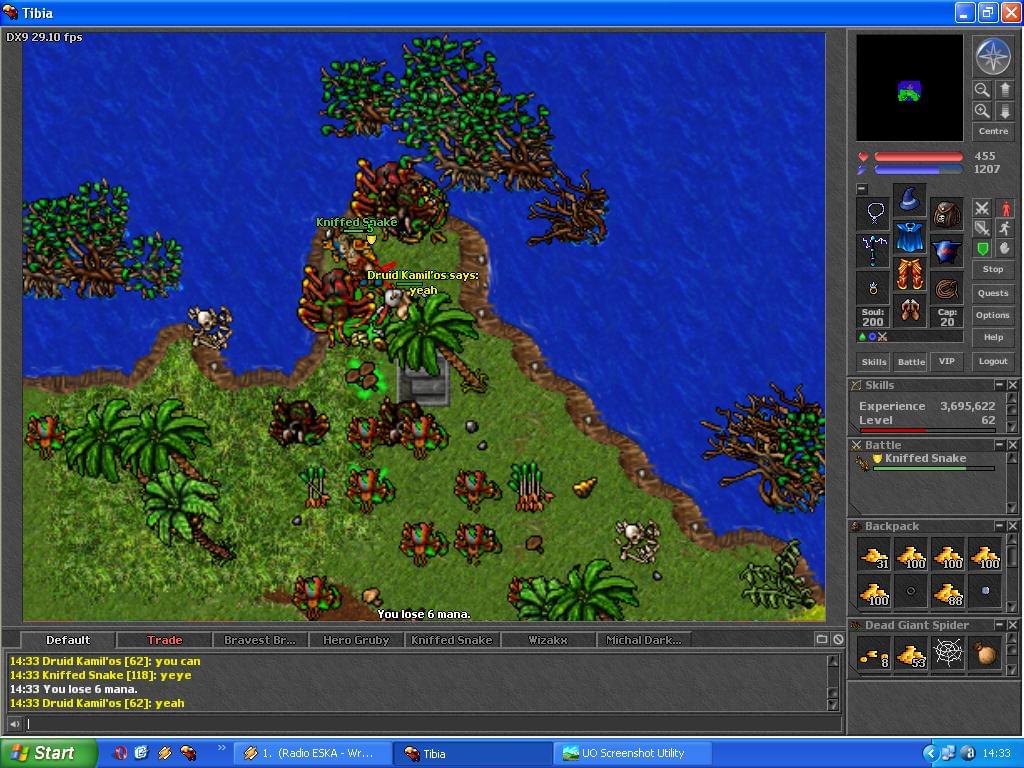Zoom out the minimap

tap(982, 89)
